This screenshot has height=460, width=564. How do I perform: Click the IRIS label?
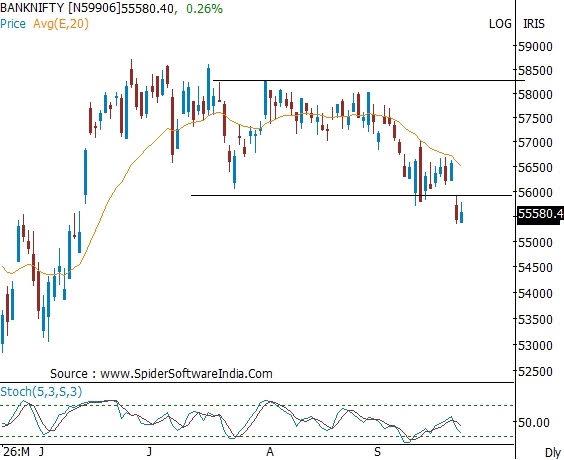[534, 24]
